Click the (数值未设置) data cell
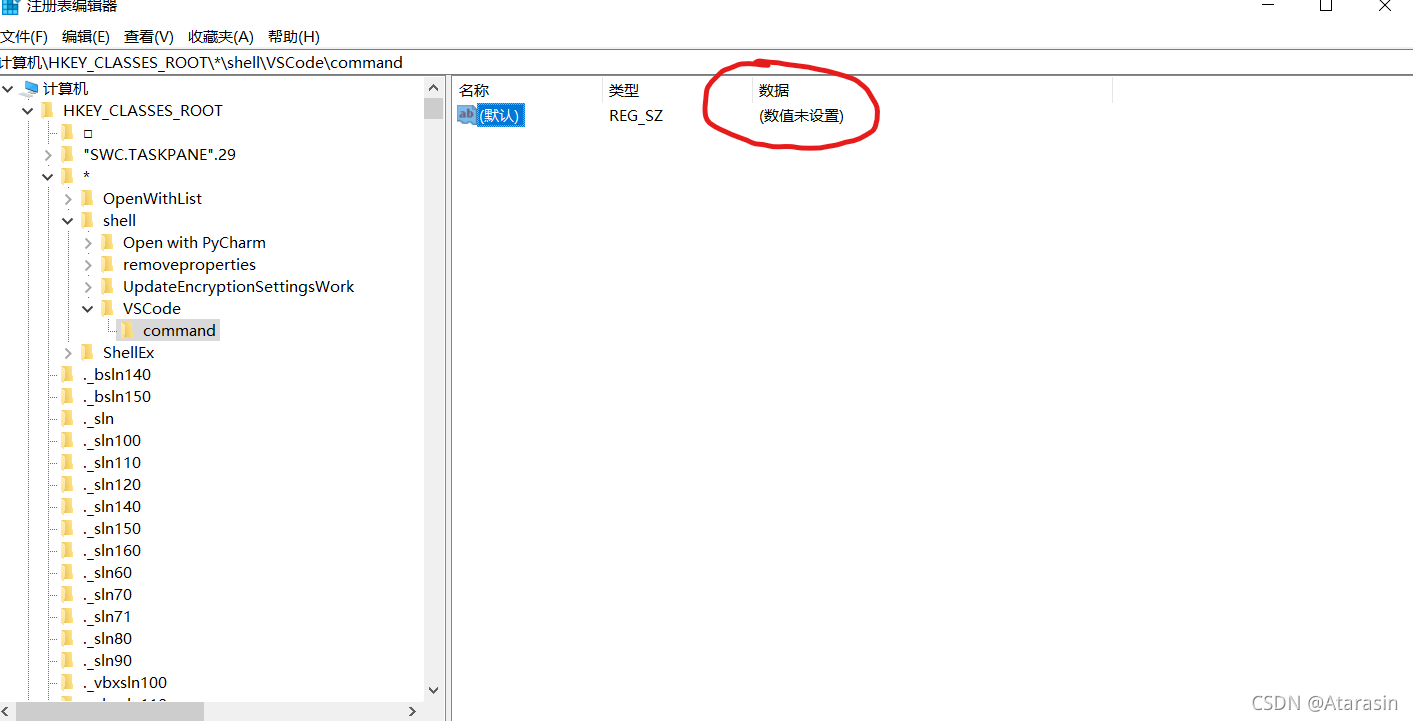This screenshot has width=1413, height=721. 801,116
